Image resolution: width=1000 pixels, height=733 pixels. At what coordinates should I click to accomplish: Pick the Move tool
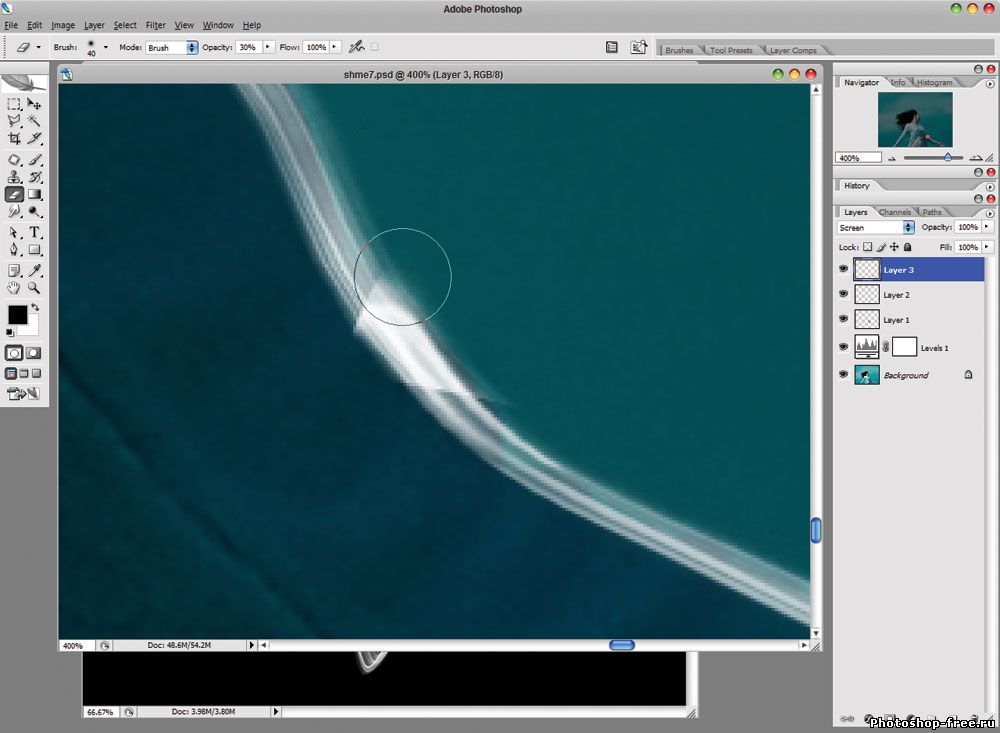click(35, 104)
